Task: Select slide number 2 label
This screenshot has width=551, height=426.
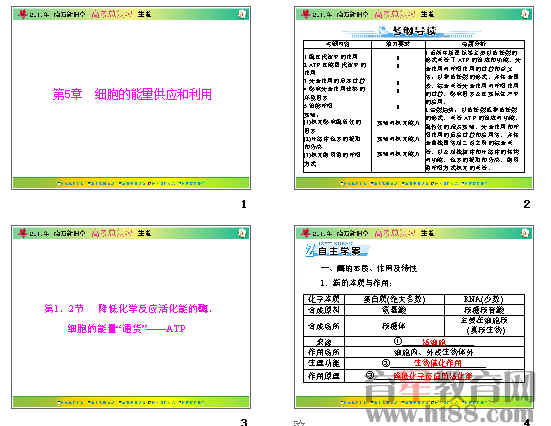Action: [527, 204]
